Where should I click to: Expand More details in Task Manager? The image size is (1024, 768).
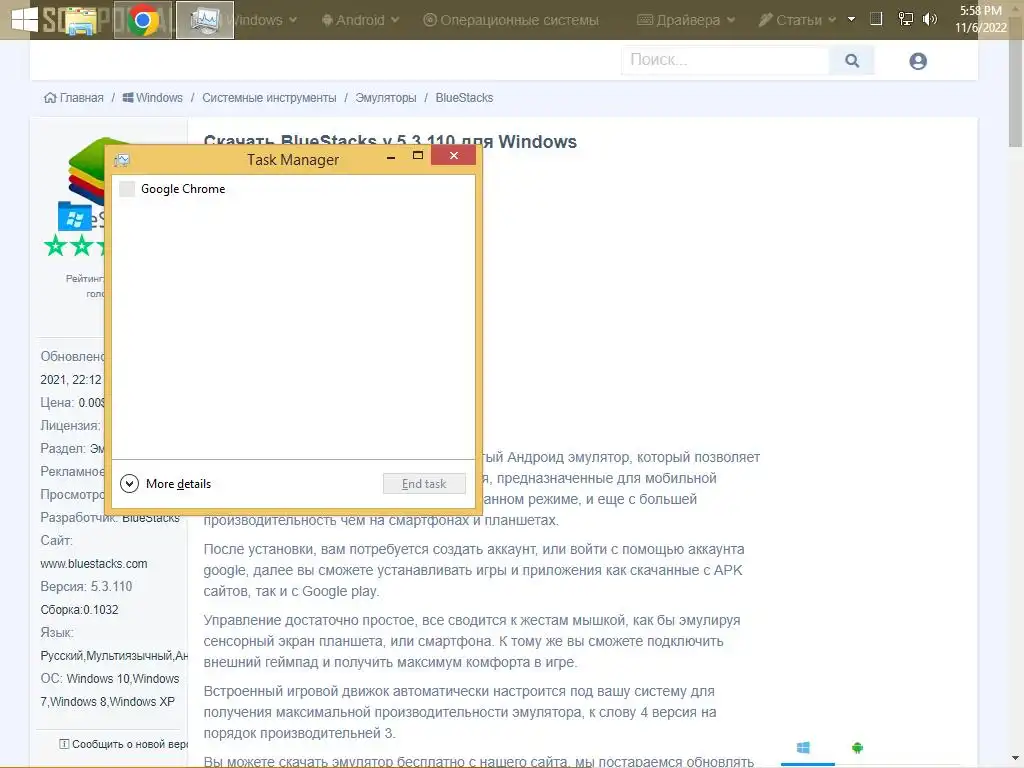pos(166,484)
